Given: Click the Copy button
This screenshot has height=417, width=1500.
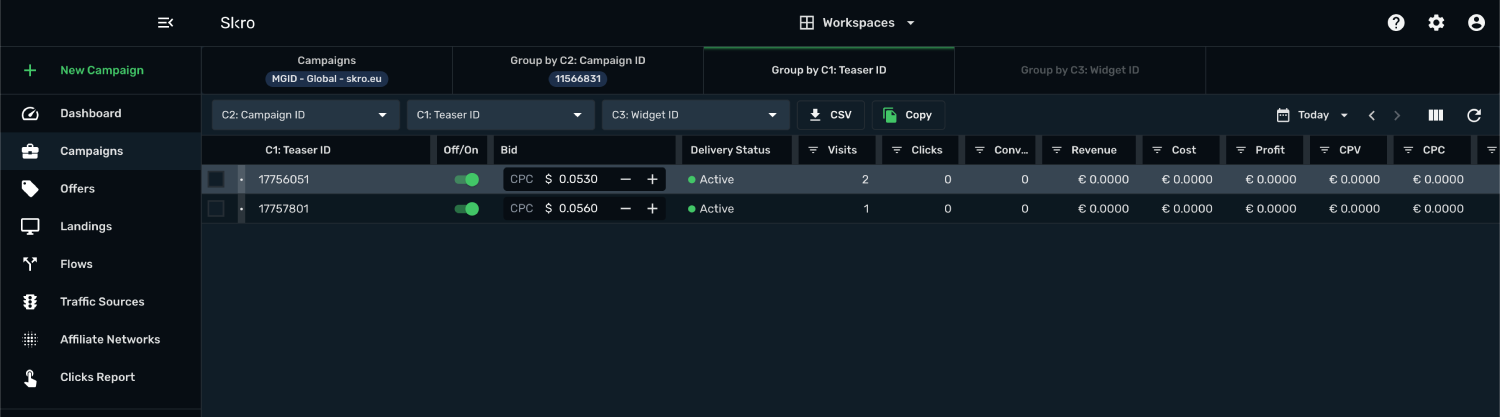Looking at the screenshot, I should pos(908,115).
